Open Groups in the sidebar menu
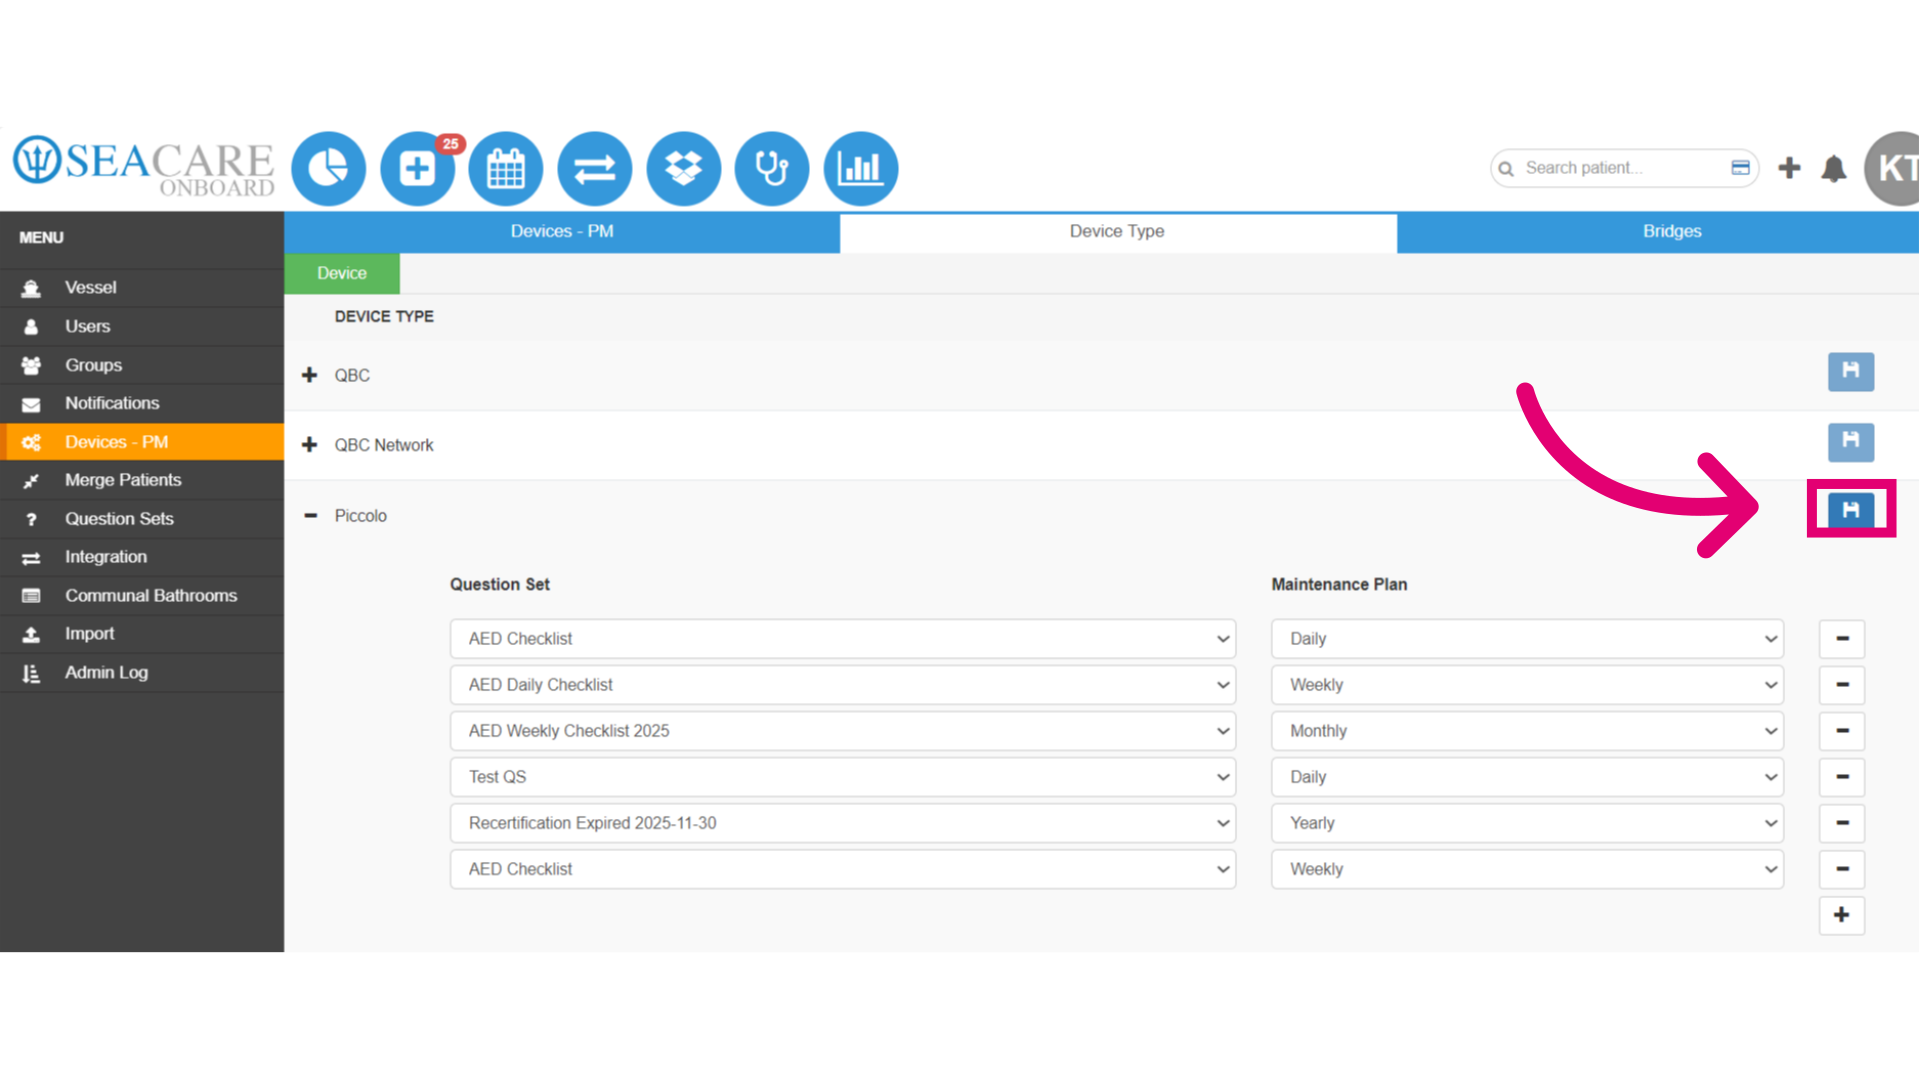This screenshot has height=1080, width=1920. click(x=142, y=365)
